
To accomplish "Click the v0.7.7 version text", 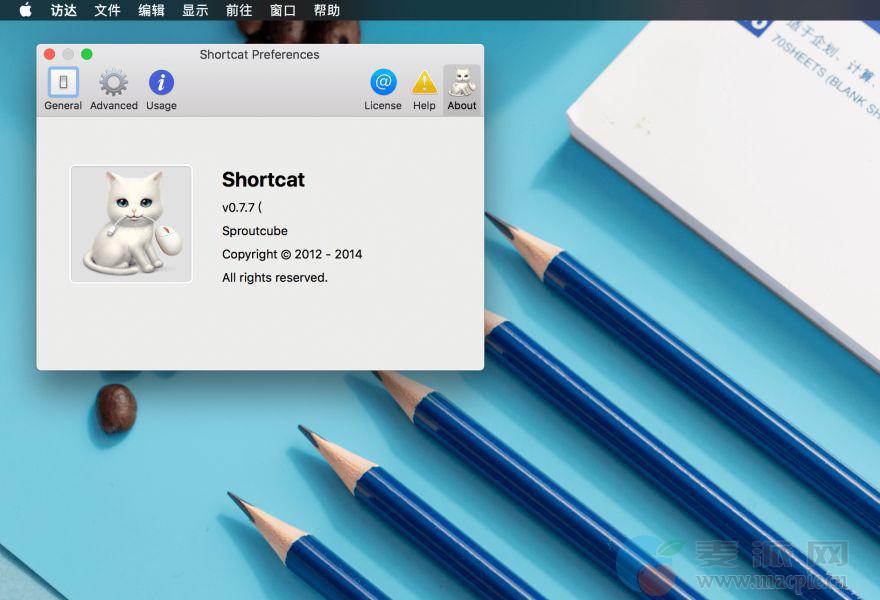I will tap(242, 207).
